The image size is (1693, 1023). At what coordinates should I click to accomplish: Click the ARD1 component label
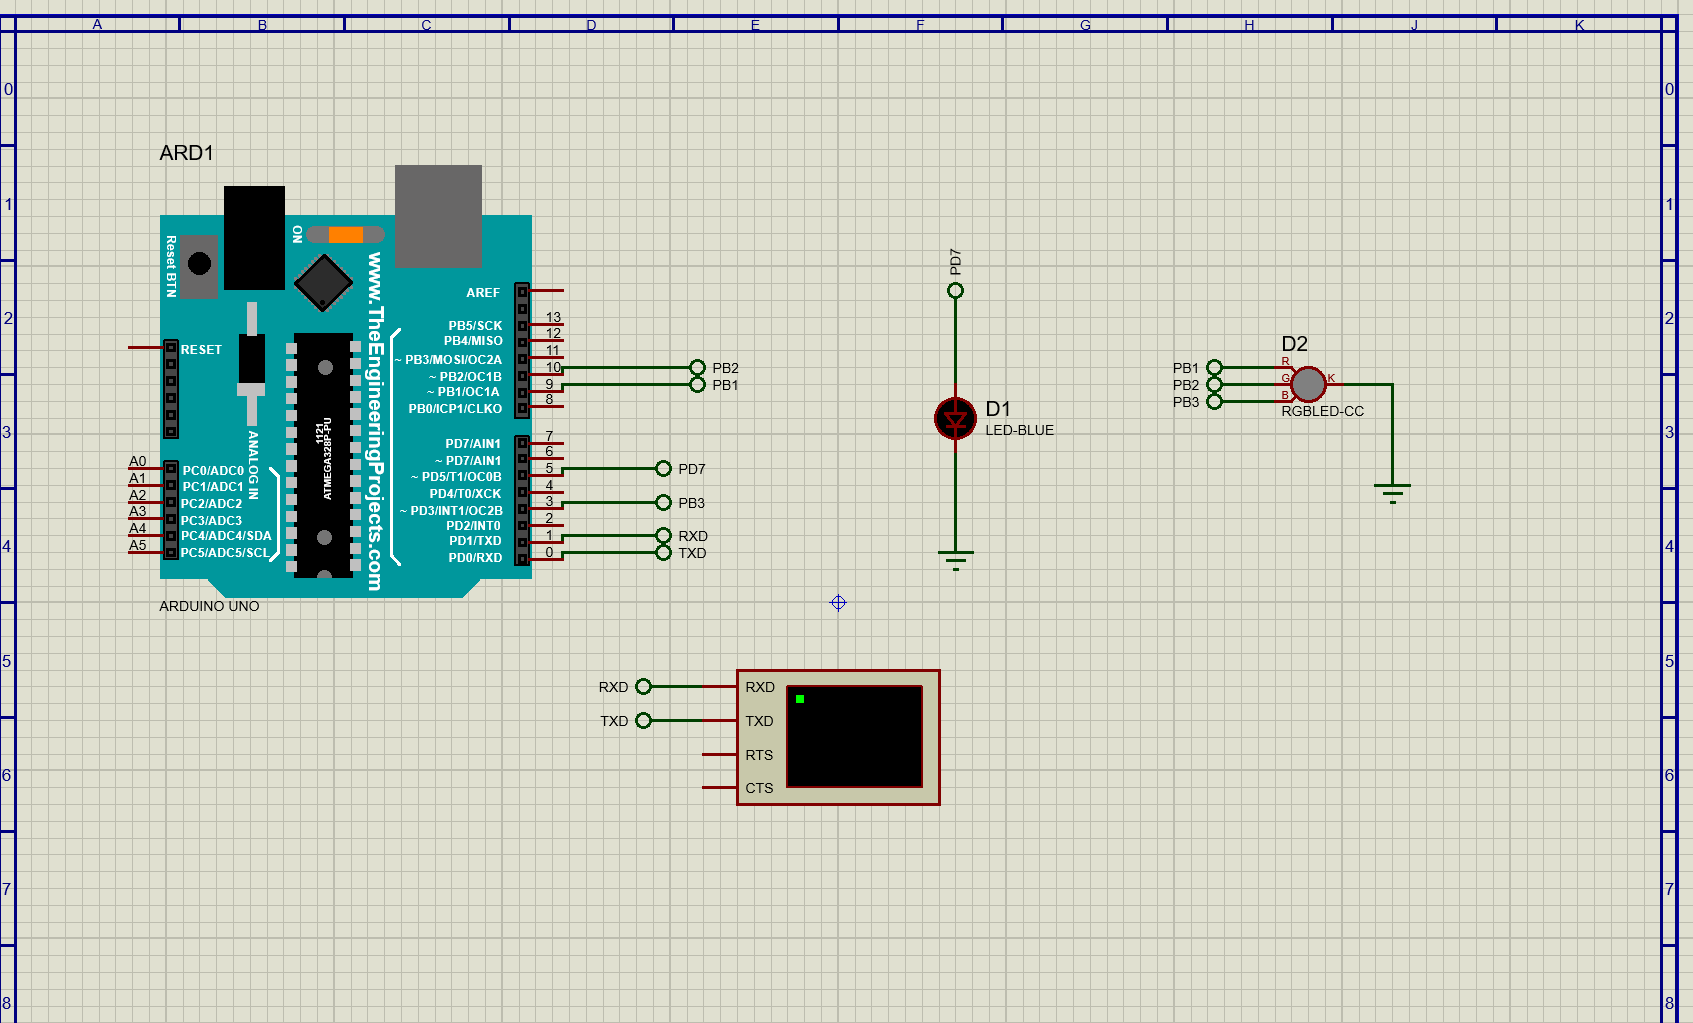click(x=186, y=153)
